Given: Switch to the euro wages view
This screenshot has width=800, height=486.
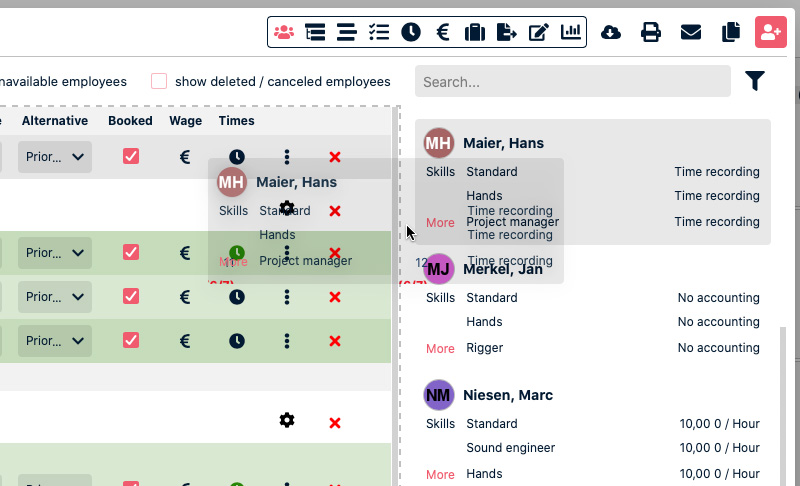Looking at the screenshot, I should coord(443,32).
